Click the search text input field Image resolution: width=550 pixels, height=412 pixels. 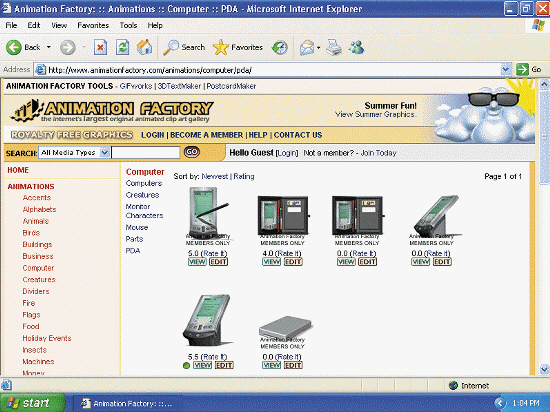pyautogui.click(x=146, y=153)
